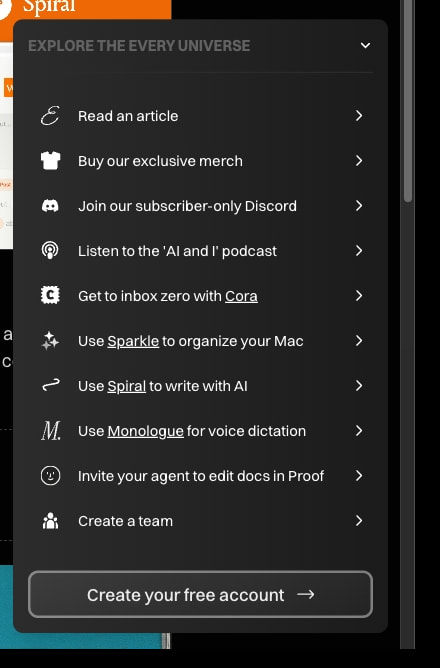
Task: Click the podcast icon
Action: tap(50, 251)
